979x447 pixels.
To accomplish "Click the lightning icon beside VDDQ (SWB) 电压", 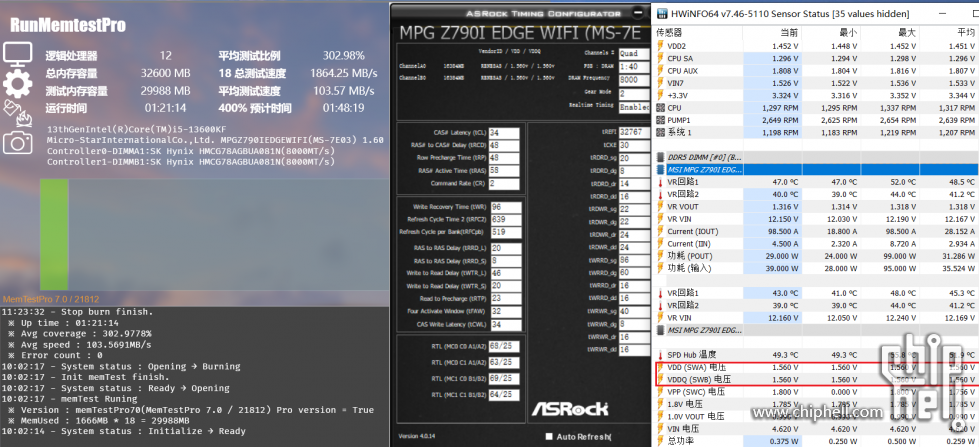I will point(661,380).
